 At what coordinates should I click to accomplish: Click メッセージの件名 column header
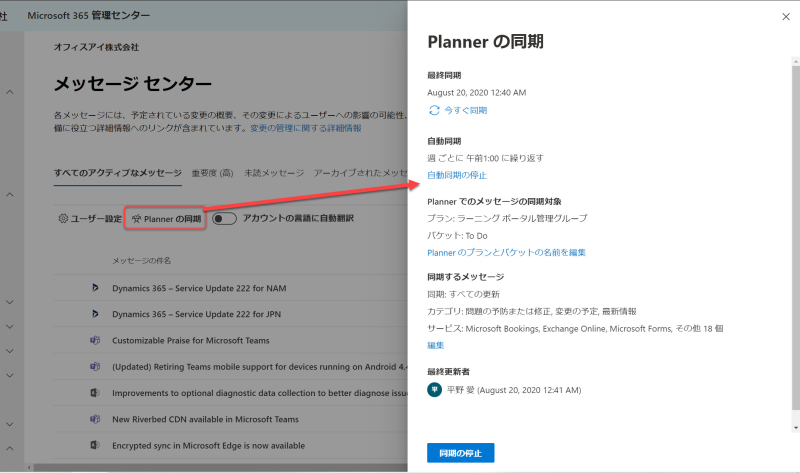pyautogui.click(x=141, y=261)
